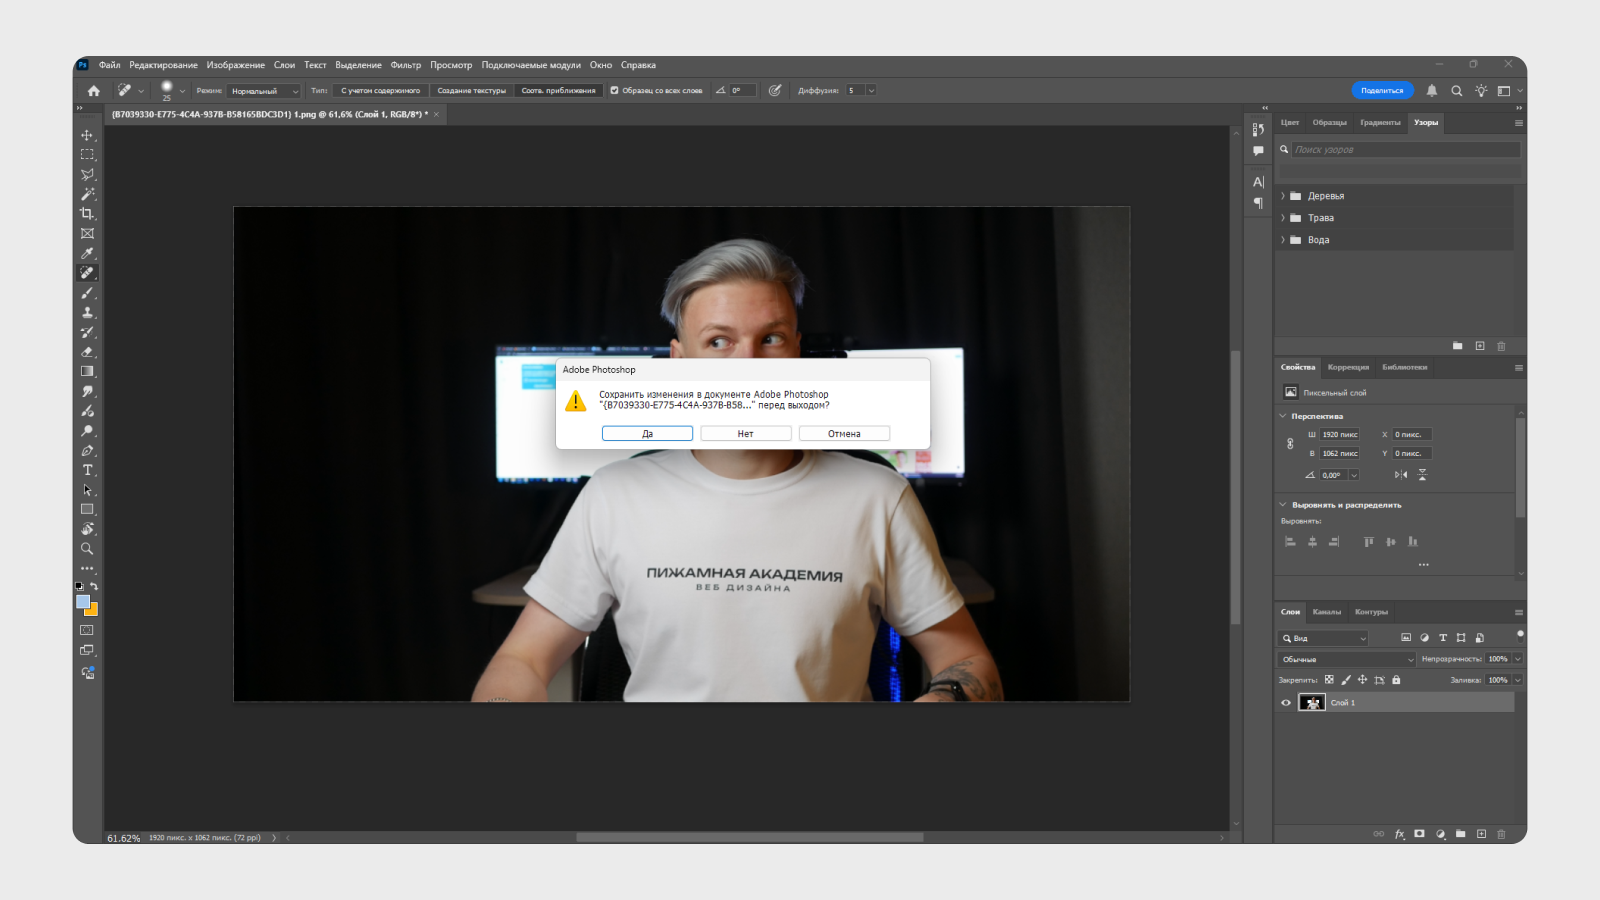This screenshot has height=900, width=1600.
Task: Click the foreground color swatch
Action: pyautogui.click(x=83, y=600)
